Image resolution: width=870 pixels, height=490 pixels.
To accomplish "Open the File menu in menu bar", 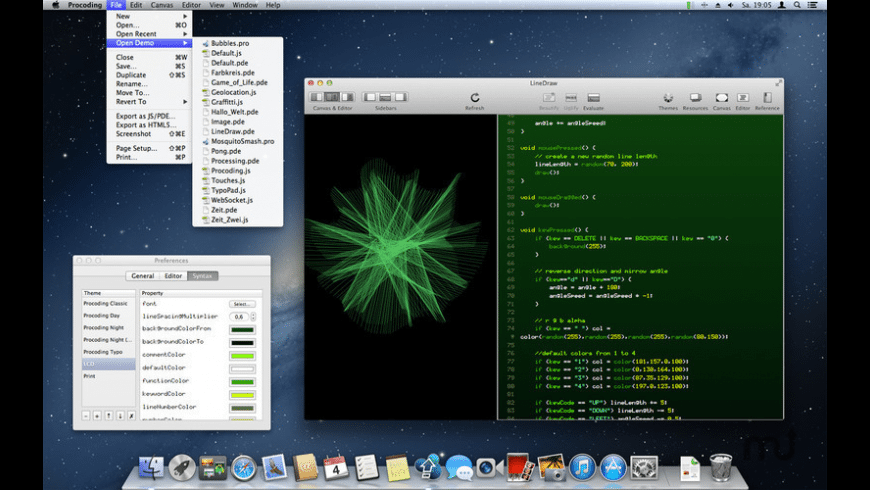I will [116, 5].
